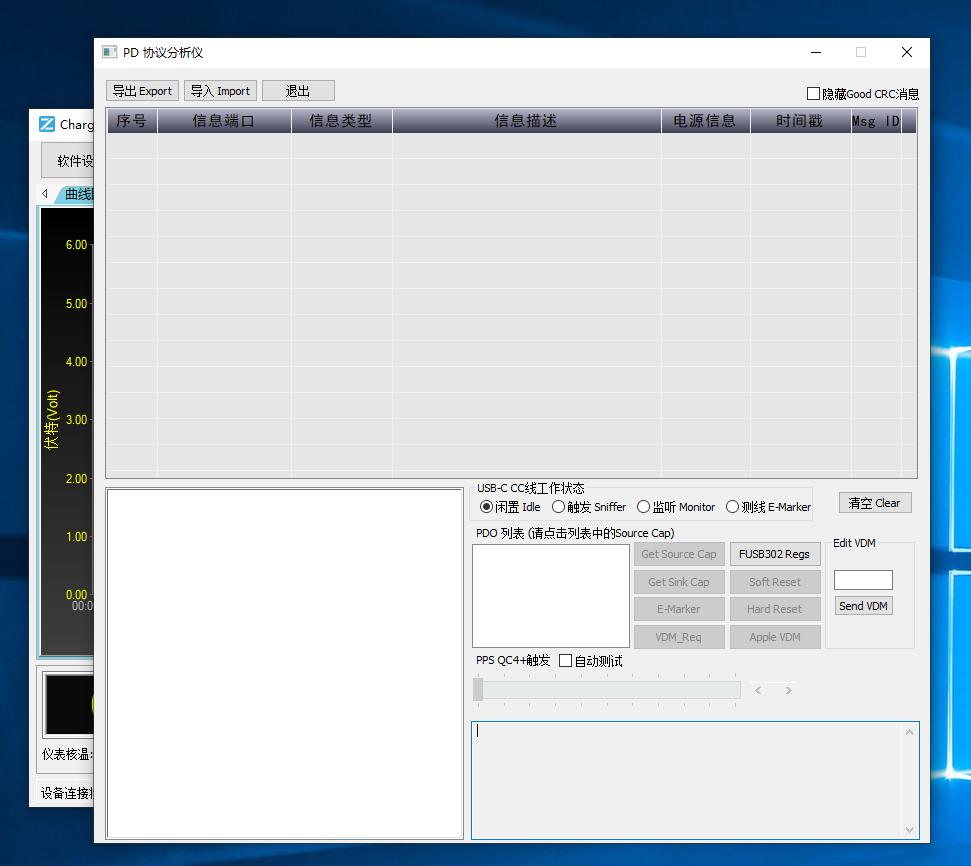Click the PD 协议分析仪 window title icon

pyautogui.click(x=109, y=52)
